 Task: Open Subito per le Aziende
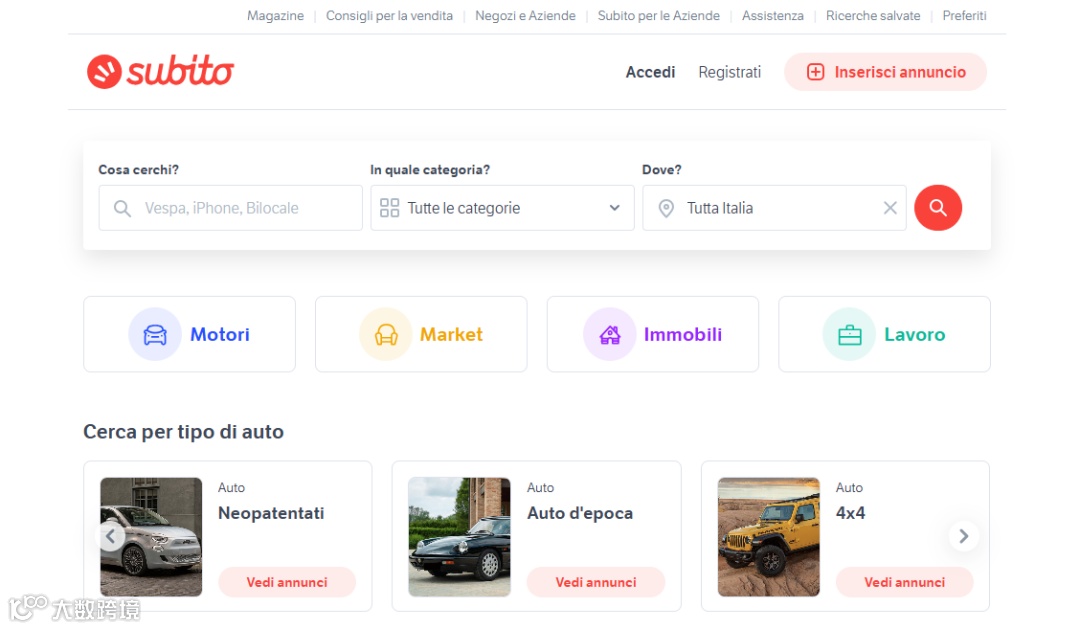658,15
